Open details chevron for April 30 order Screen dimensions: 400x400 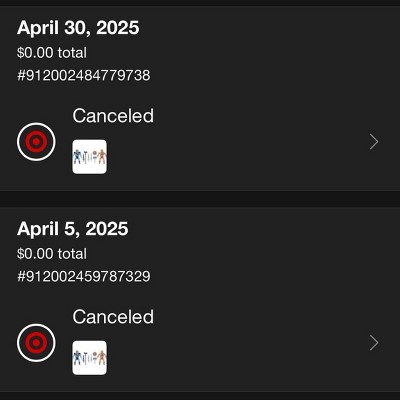374,142
